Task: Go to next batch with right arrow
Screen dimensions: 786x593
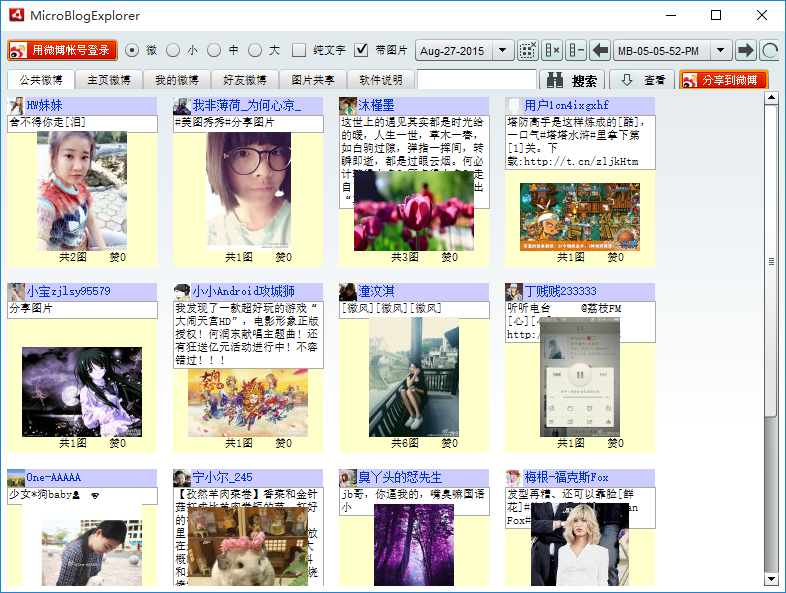Action: (746, 50)
